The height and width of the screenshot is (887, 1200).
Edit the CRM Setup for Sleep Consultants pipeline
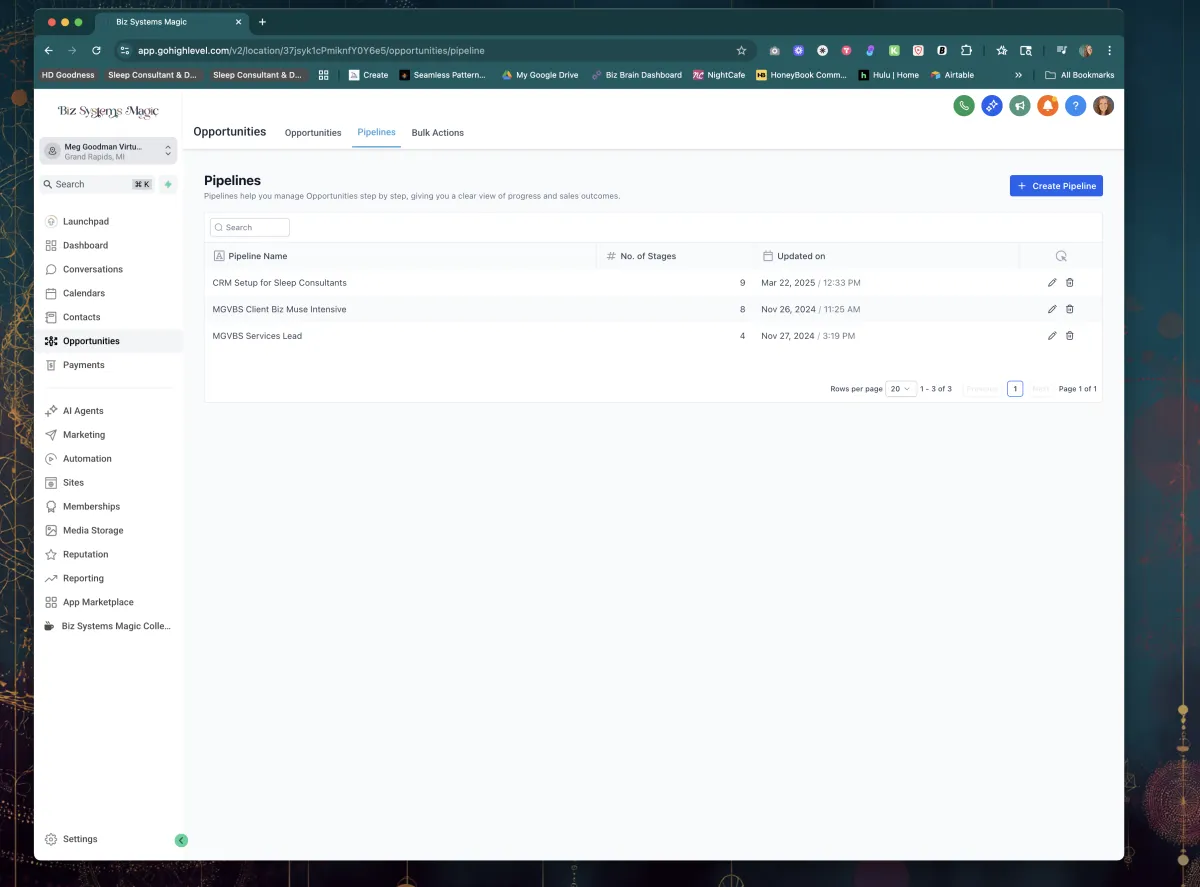[1052, 283]
